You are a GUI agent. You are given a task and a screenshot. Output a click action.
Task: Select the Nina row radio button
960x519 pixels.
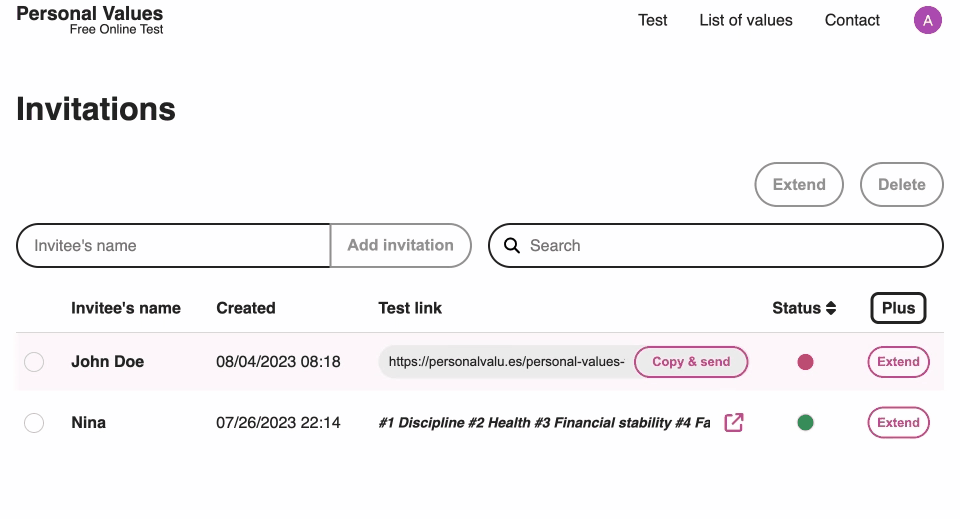34,423
